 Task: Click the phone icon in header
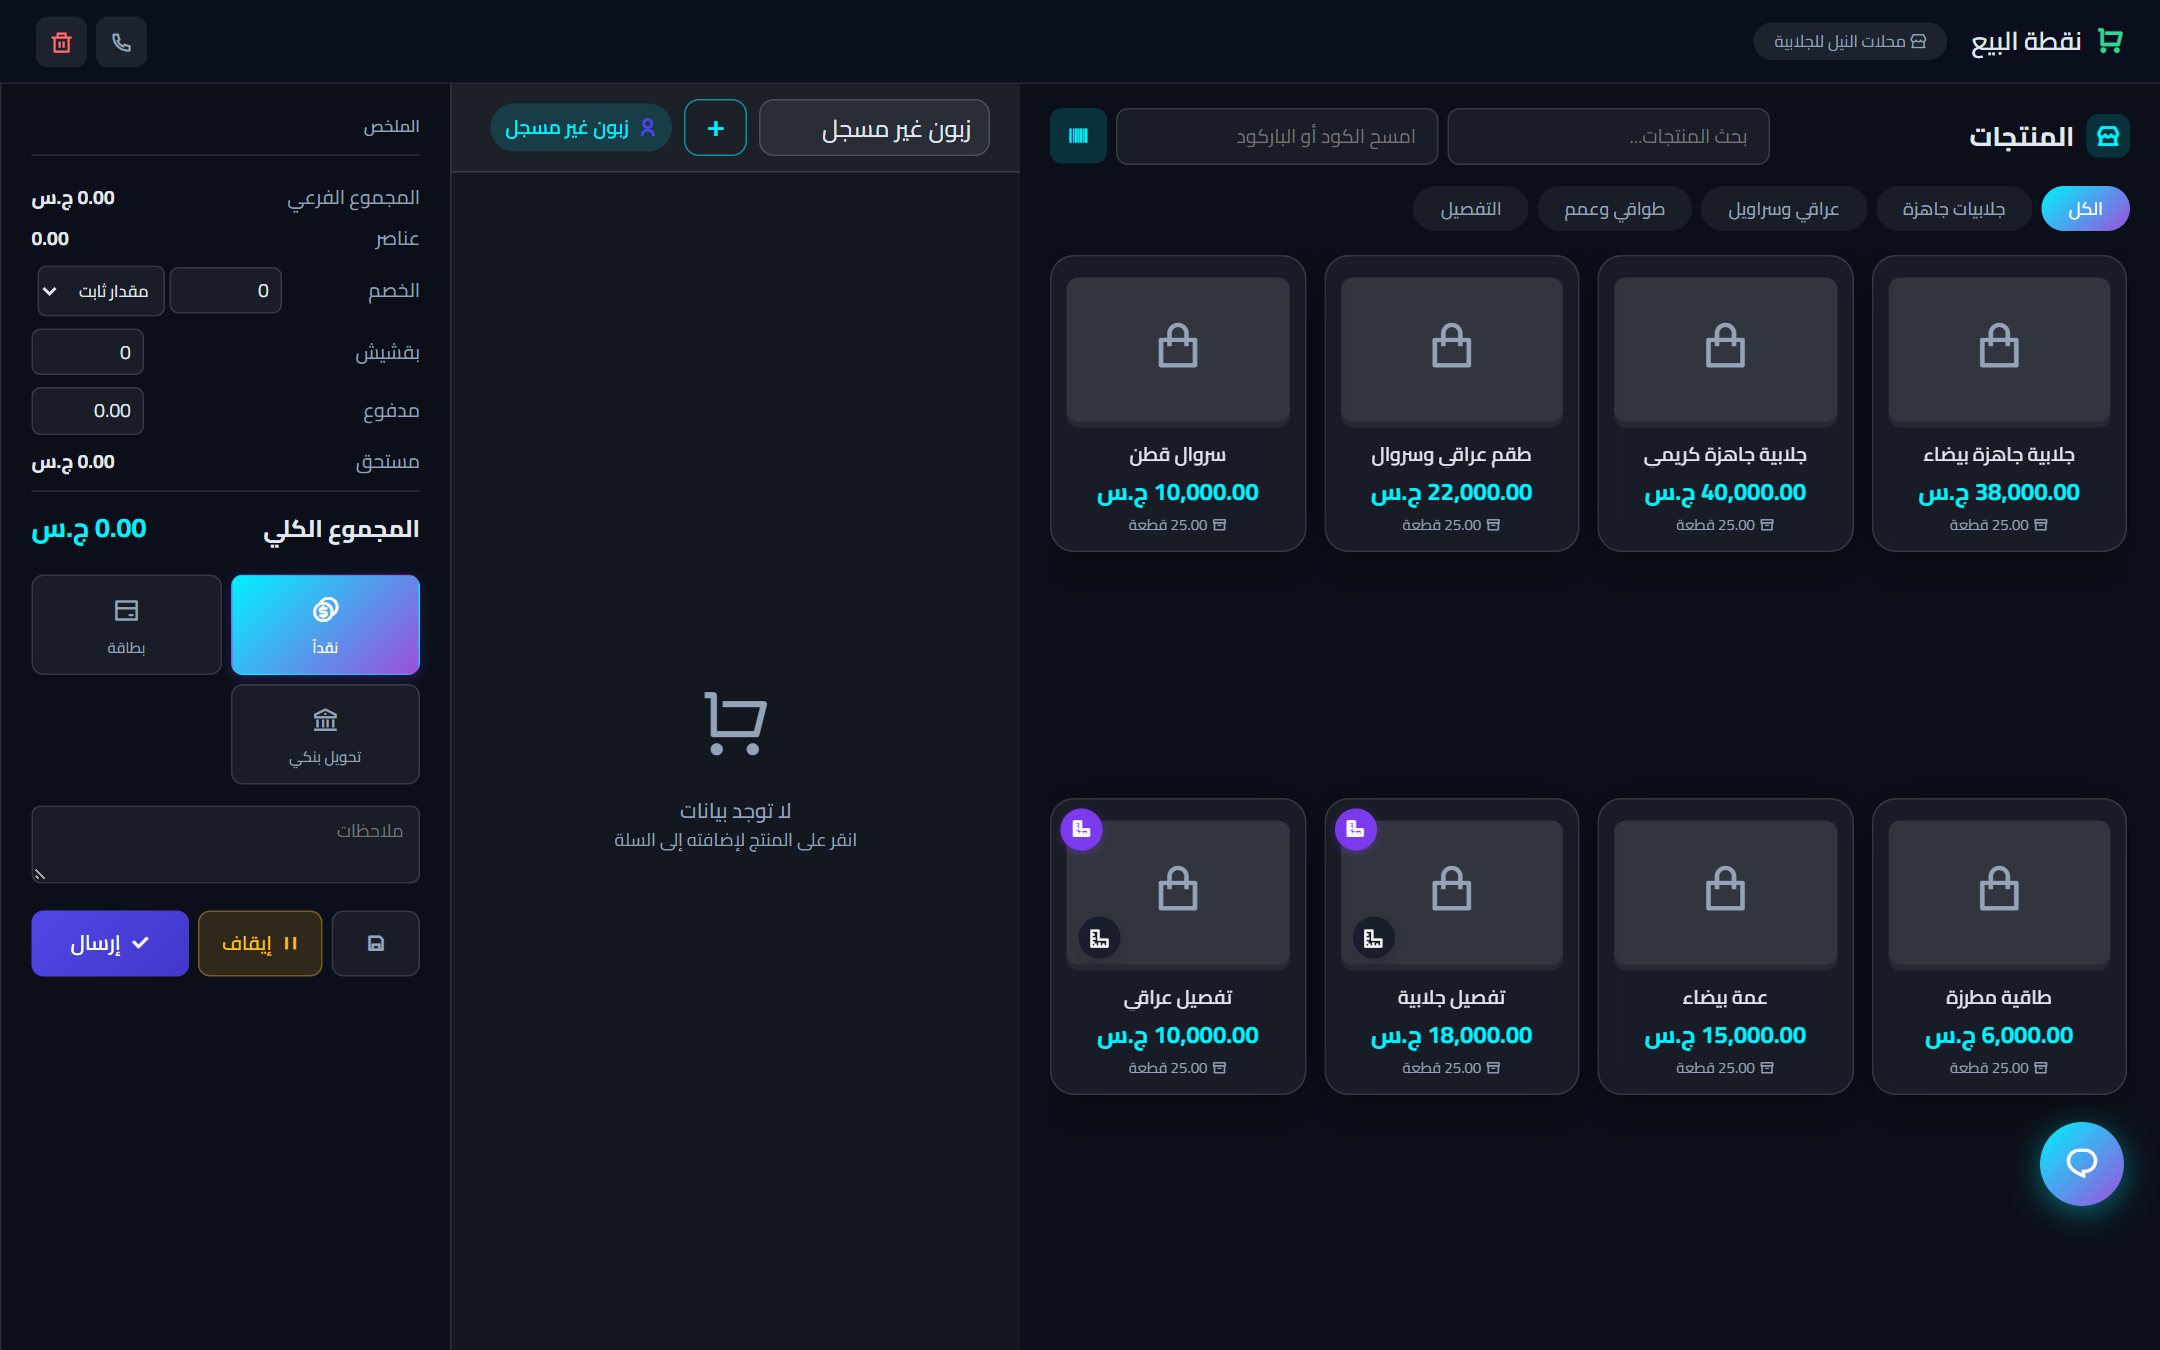click(x=121, y=42)
